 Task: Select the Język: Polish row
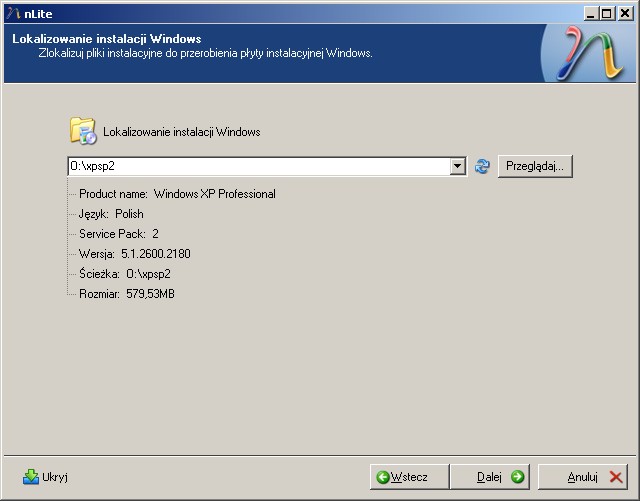click(x=111, y=214)
